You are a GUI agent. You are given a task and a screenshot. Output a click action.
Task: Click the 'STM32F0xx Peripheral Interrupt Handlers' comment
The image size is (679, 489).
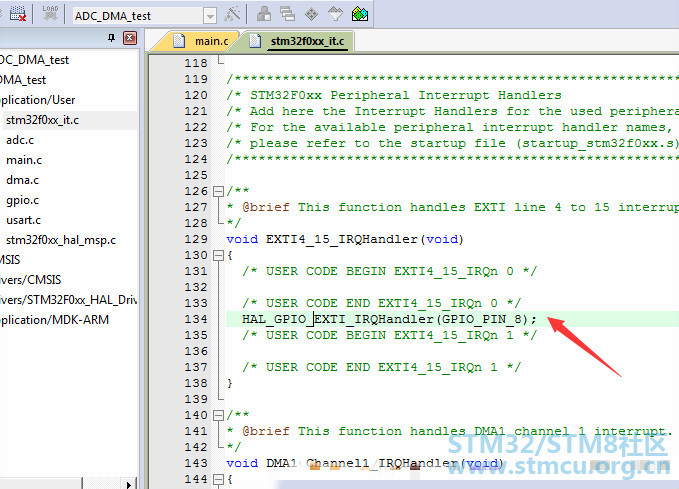click(x=394, y=95)
